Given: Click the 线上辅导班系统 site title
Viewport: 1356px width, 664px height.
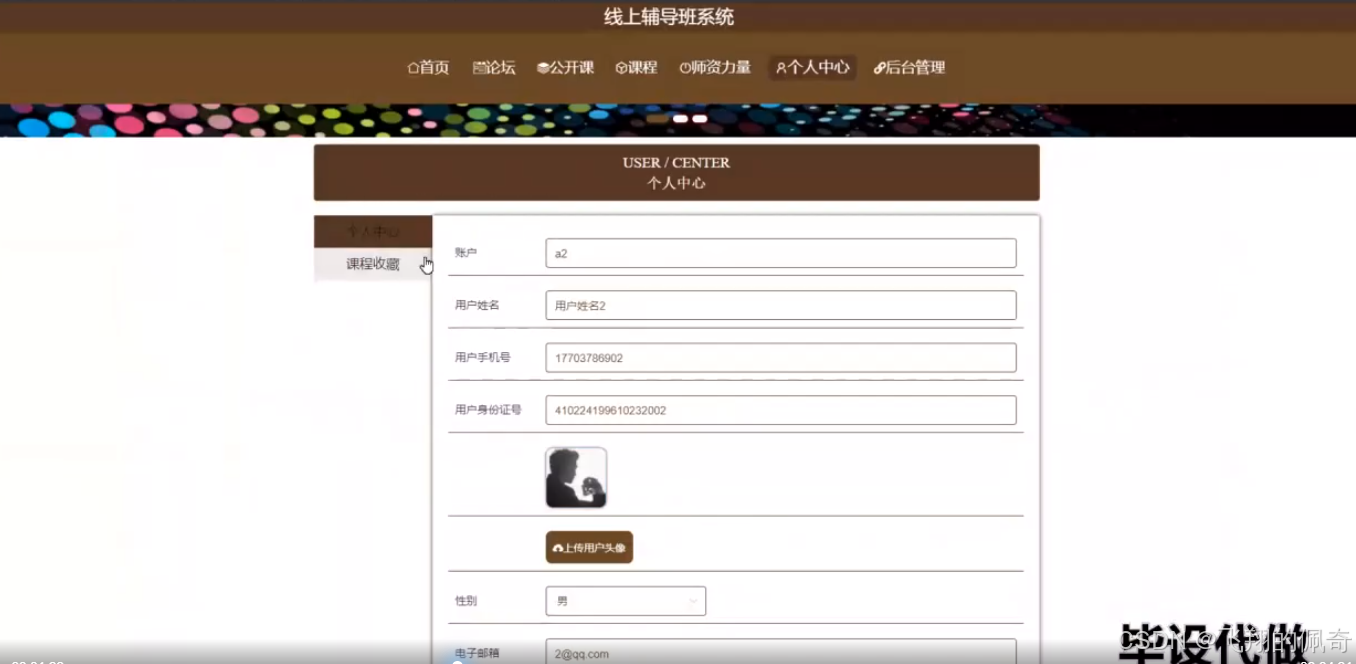Looking at the screenshot, I should click(669, 17).
